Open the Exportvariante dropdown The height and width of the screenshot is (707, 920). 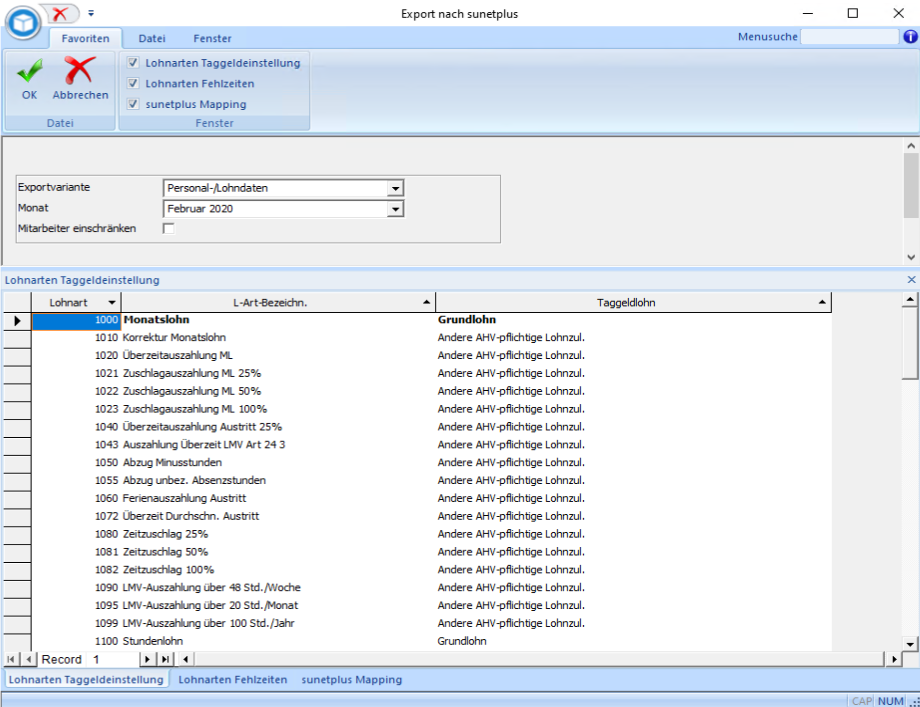point(395,188)
